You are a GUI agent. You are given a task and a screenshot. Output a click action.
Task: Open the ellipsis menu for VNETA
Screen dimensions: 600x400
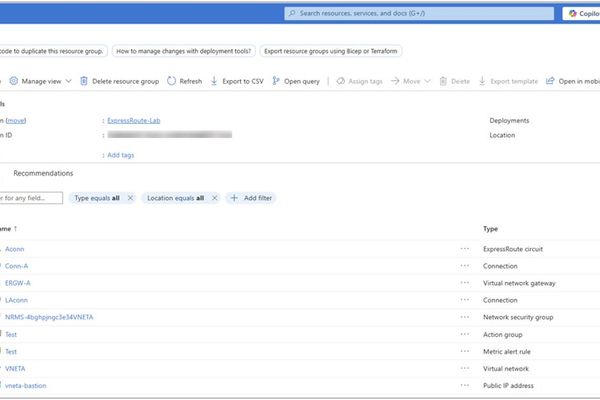(465, 368)
